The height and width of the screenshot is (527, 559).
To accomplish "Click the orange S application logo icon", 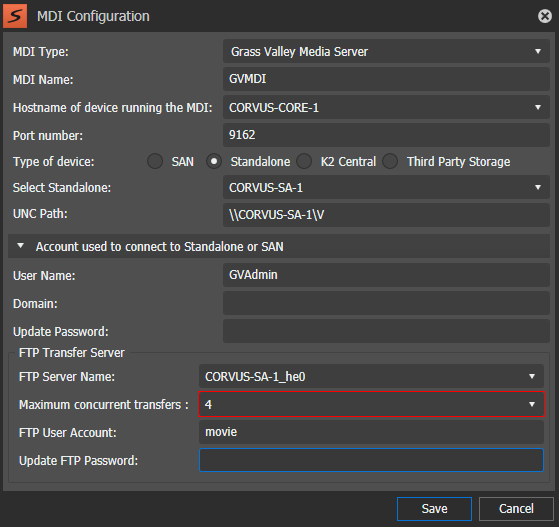I will pyautogui.click(x=15, y=16).
